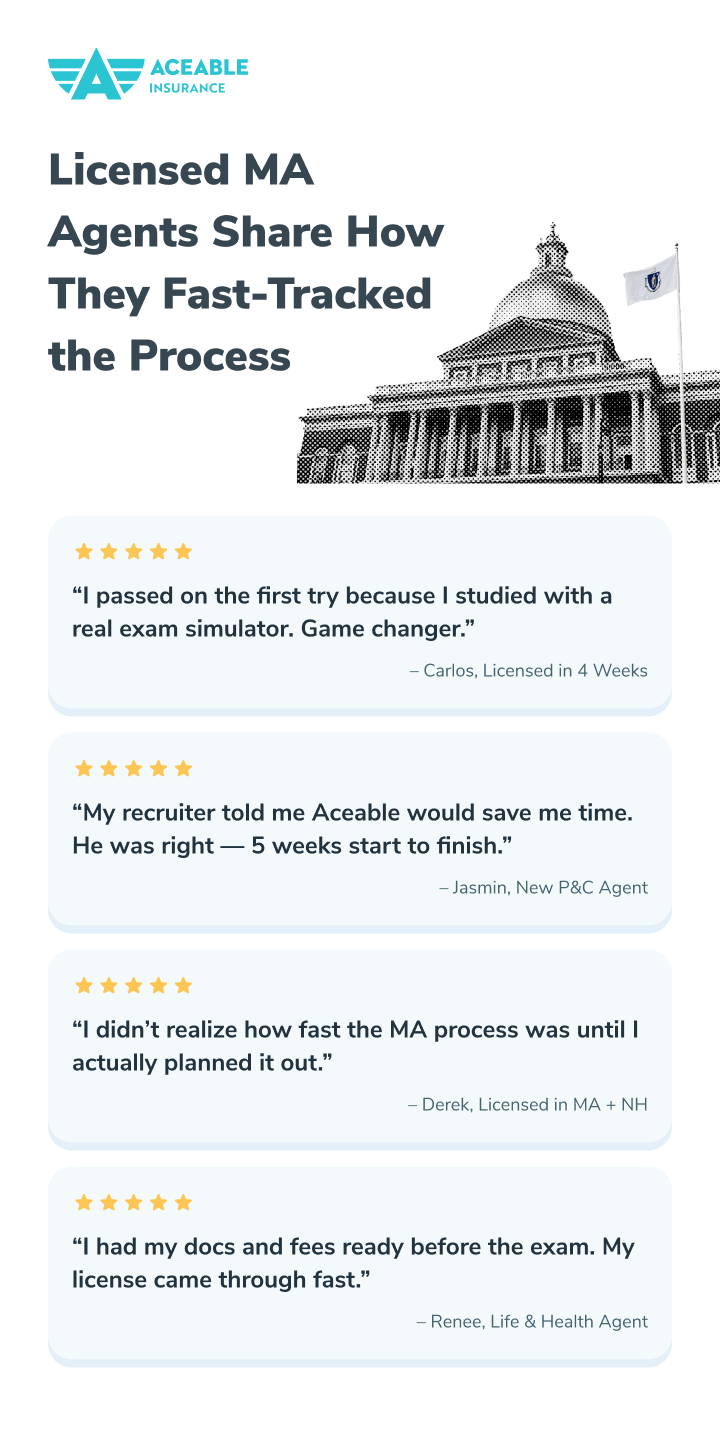This screenshot has height=1432, width=720.
Task: Click the first star in Derek's review
Action: pos(84,986)
